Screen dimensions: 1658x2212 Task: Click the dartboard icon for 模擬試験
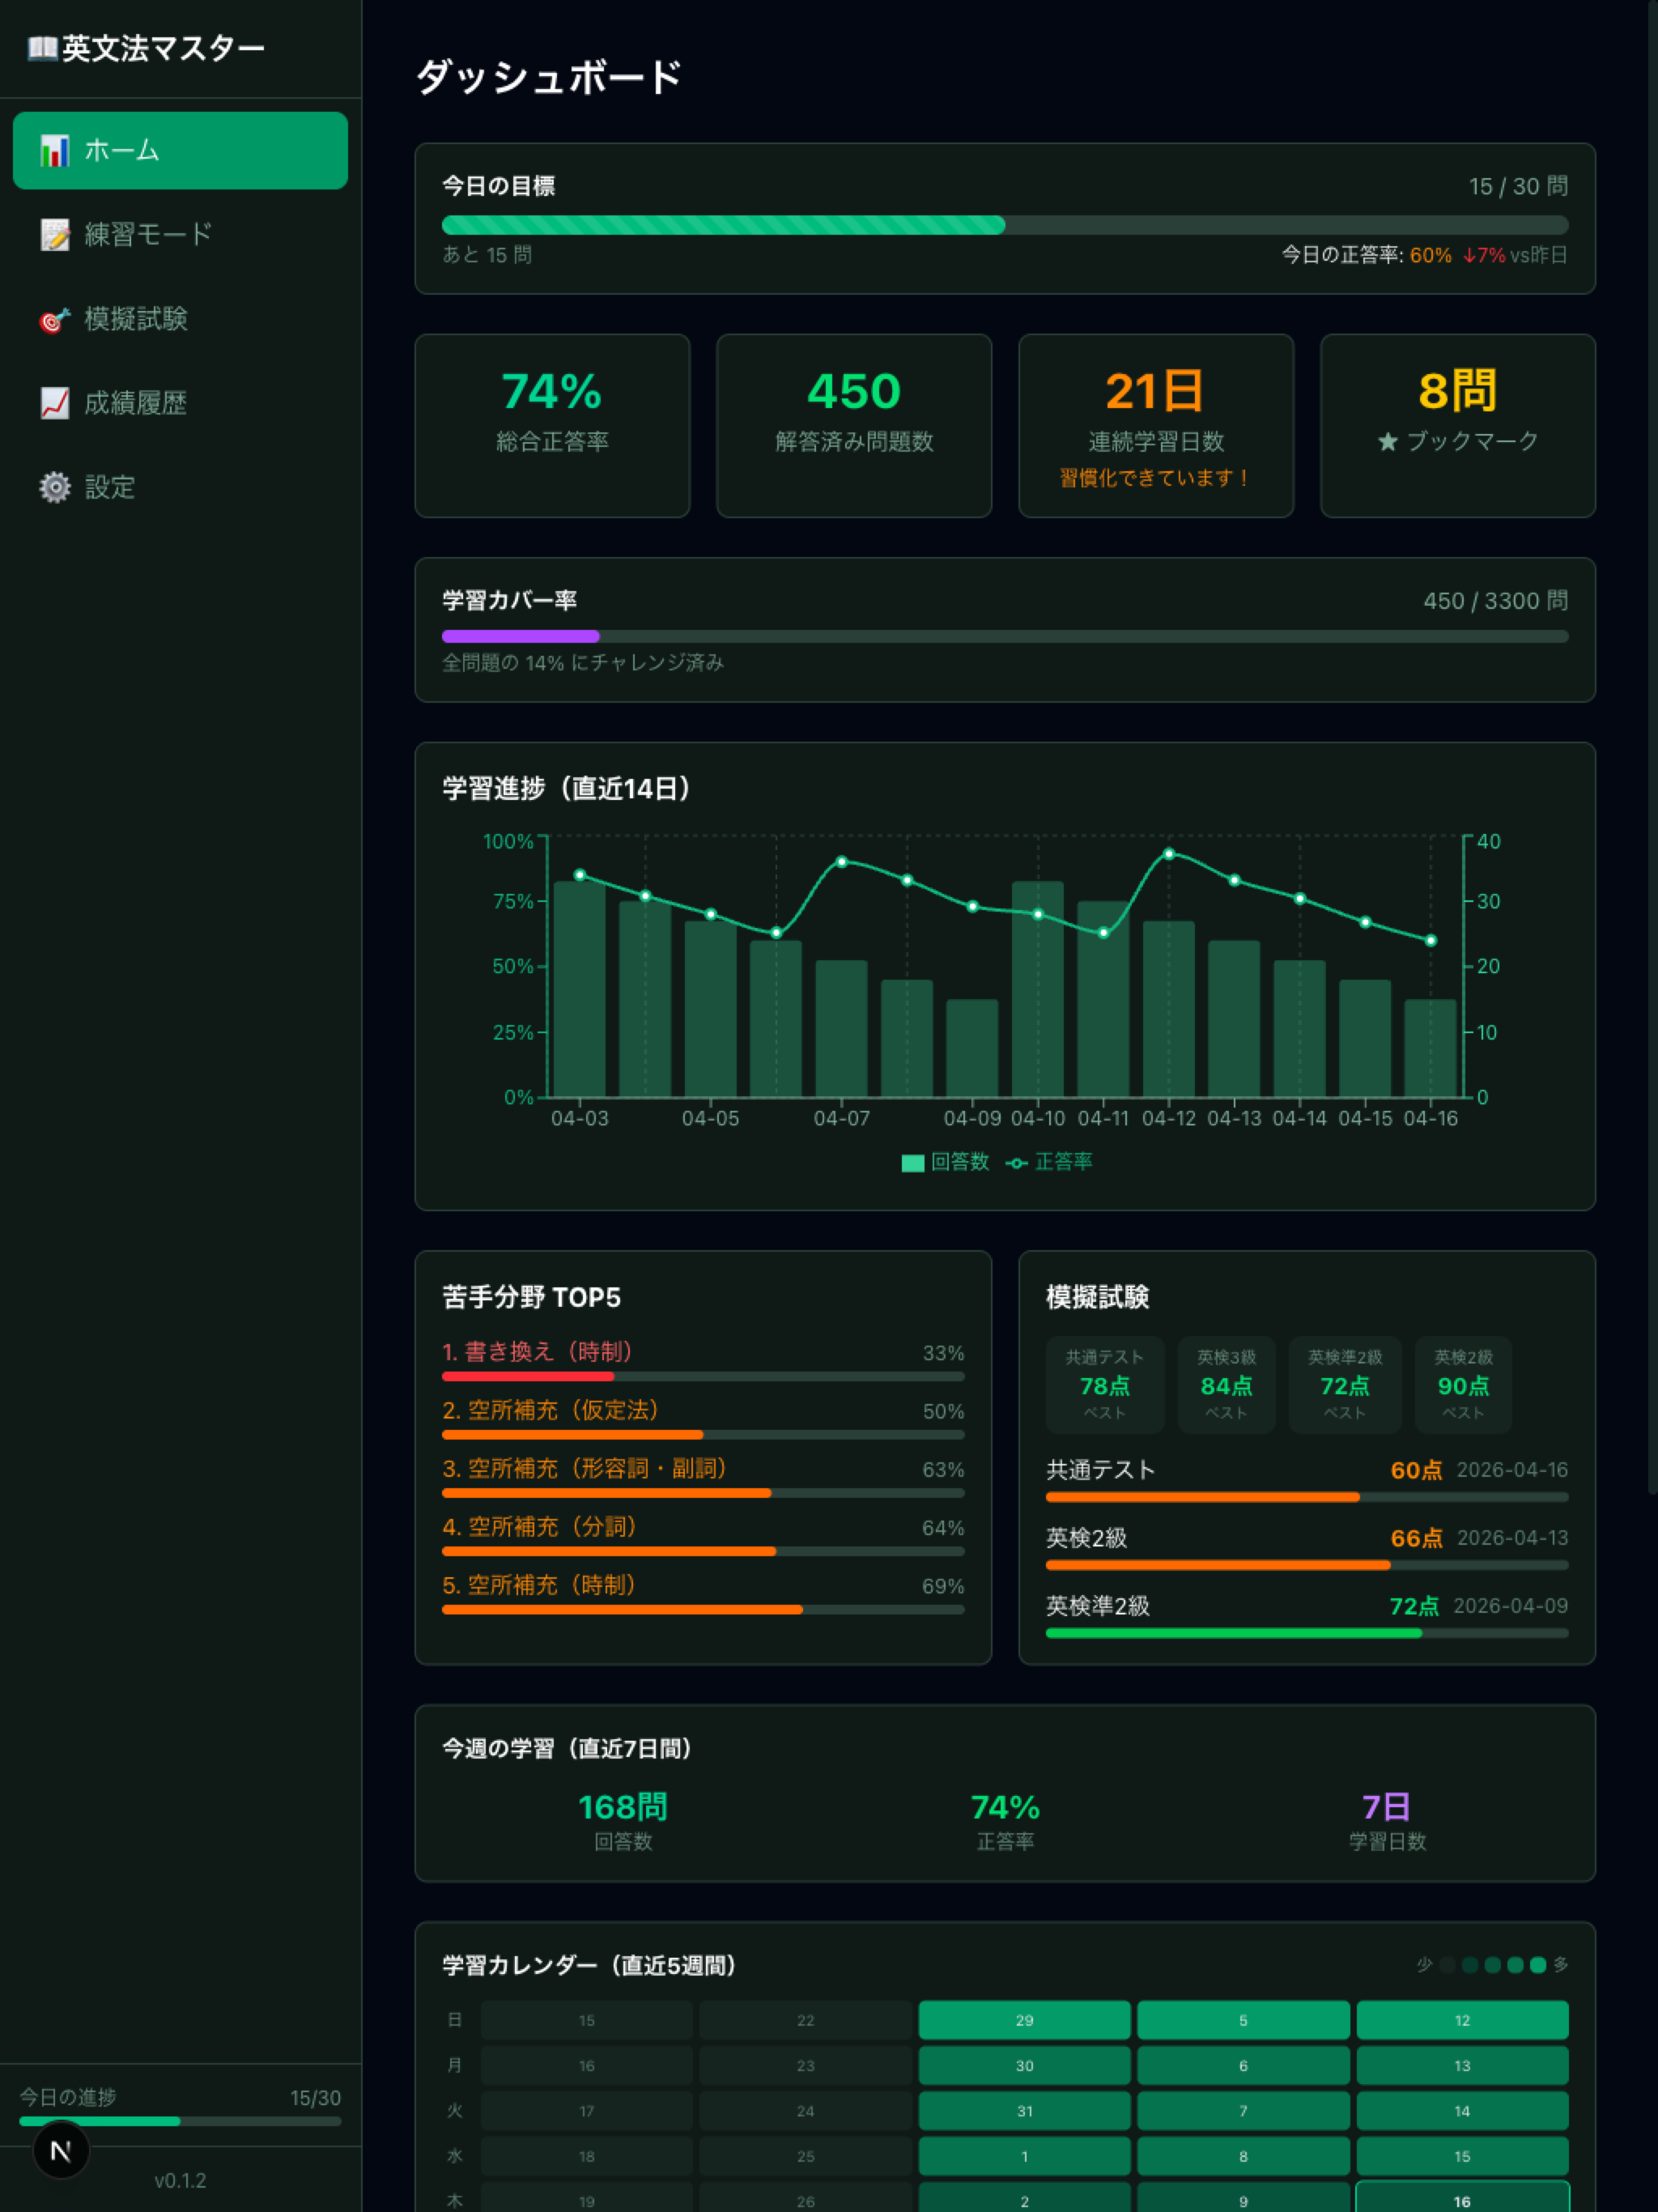click(54, 319)
